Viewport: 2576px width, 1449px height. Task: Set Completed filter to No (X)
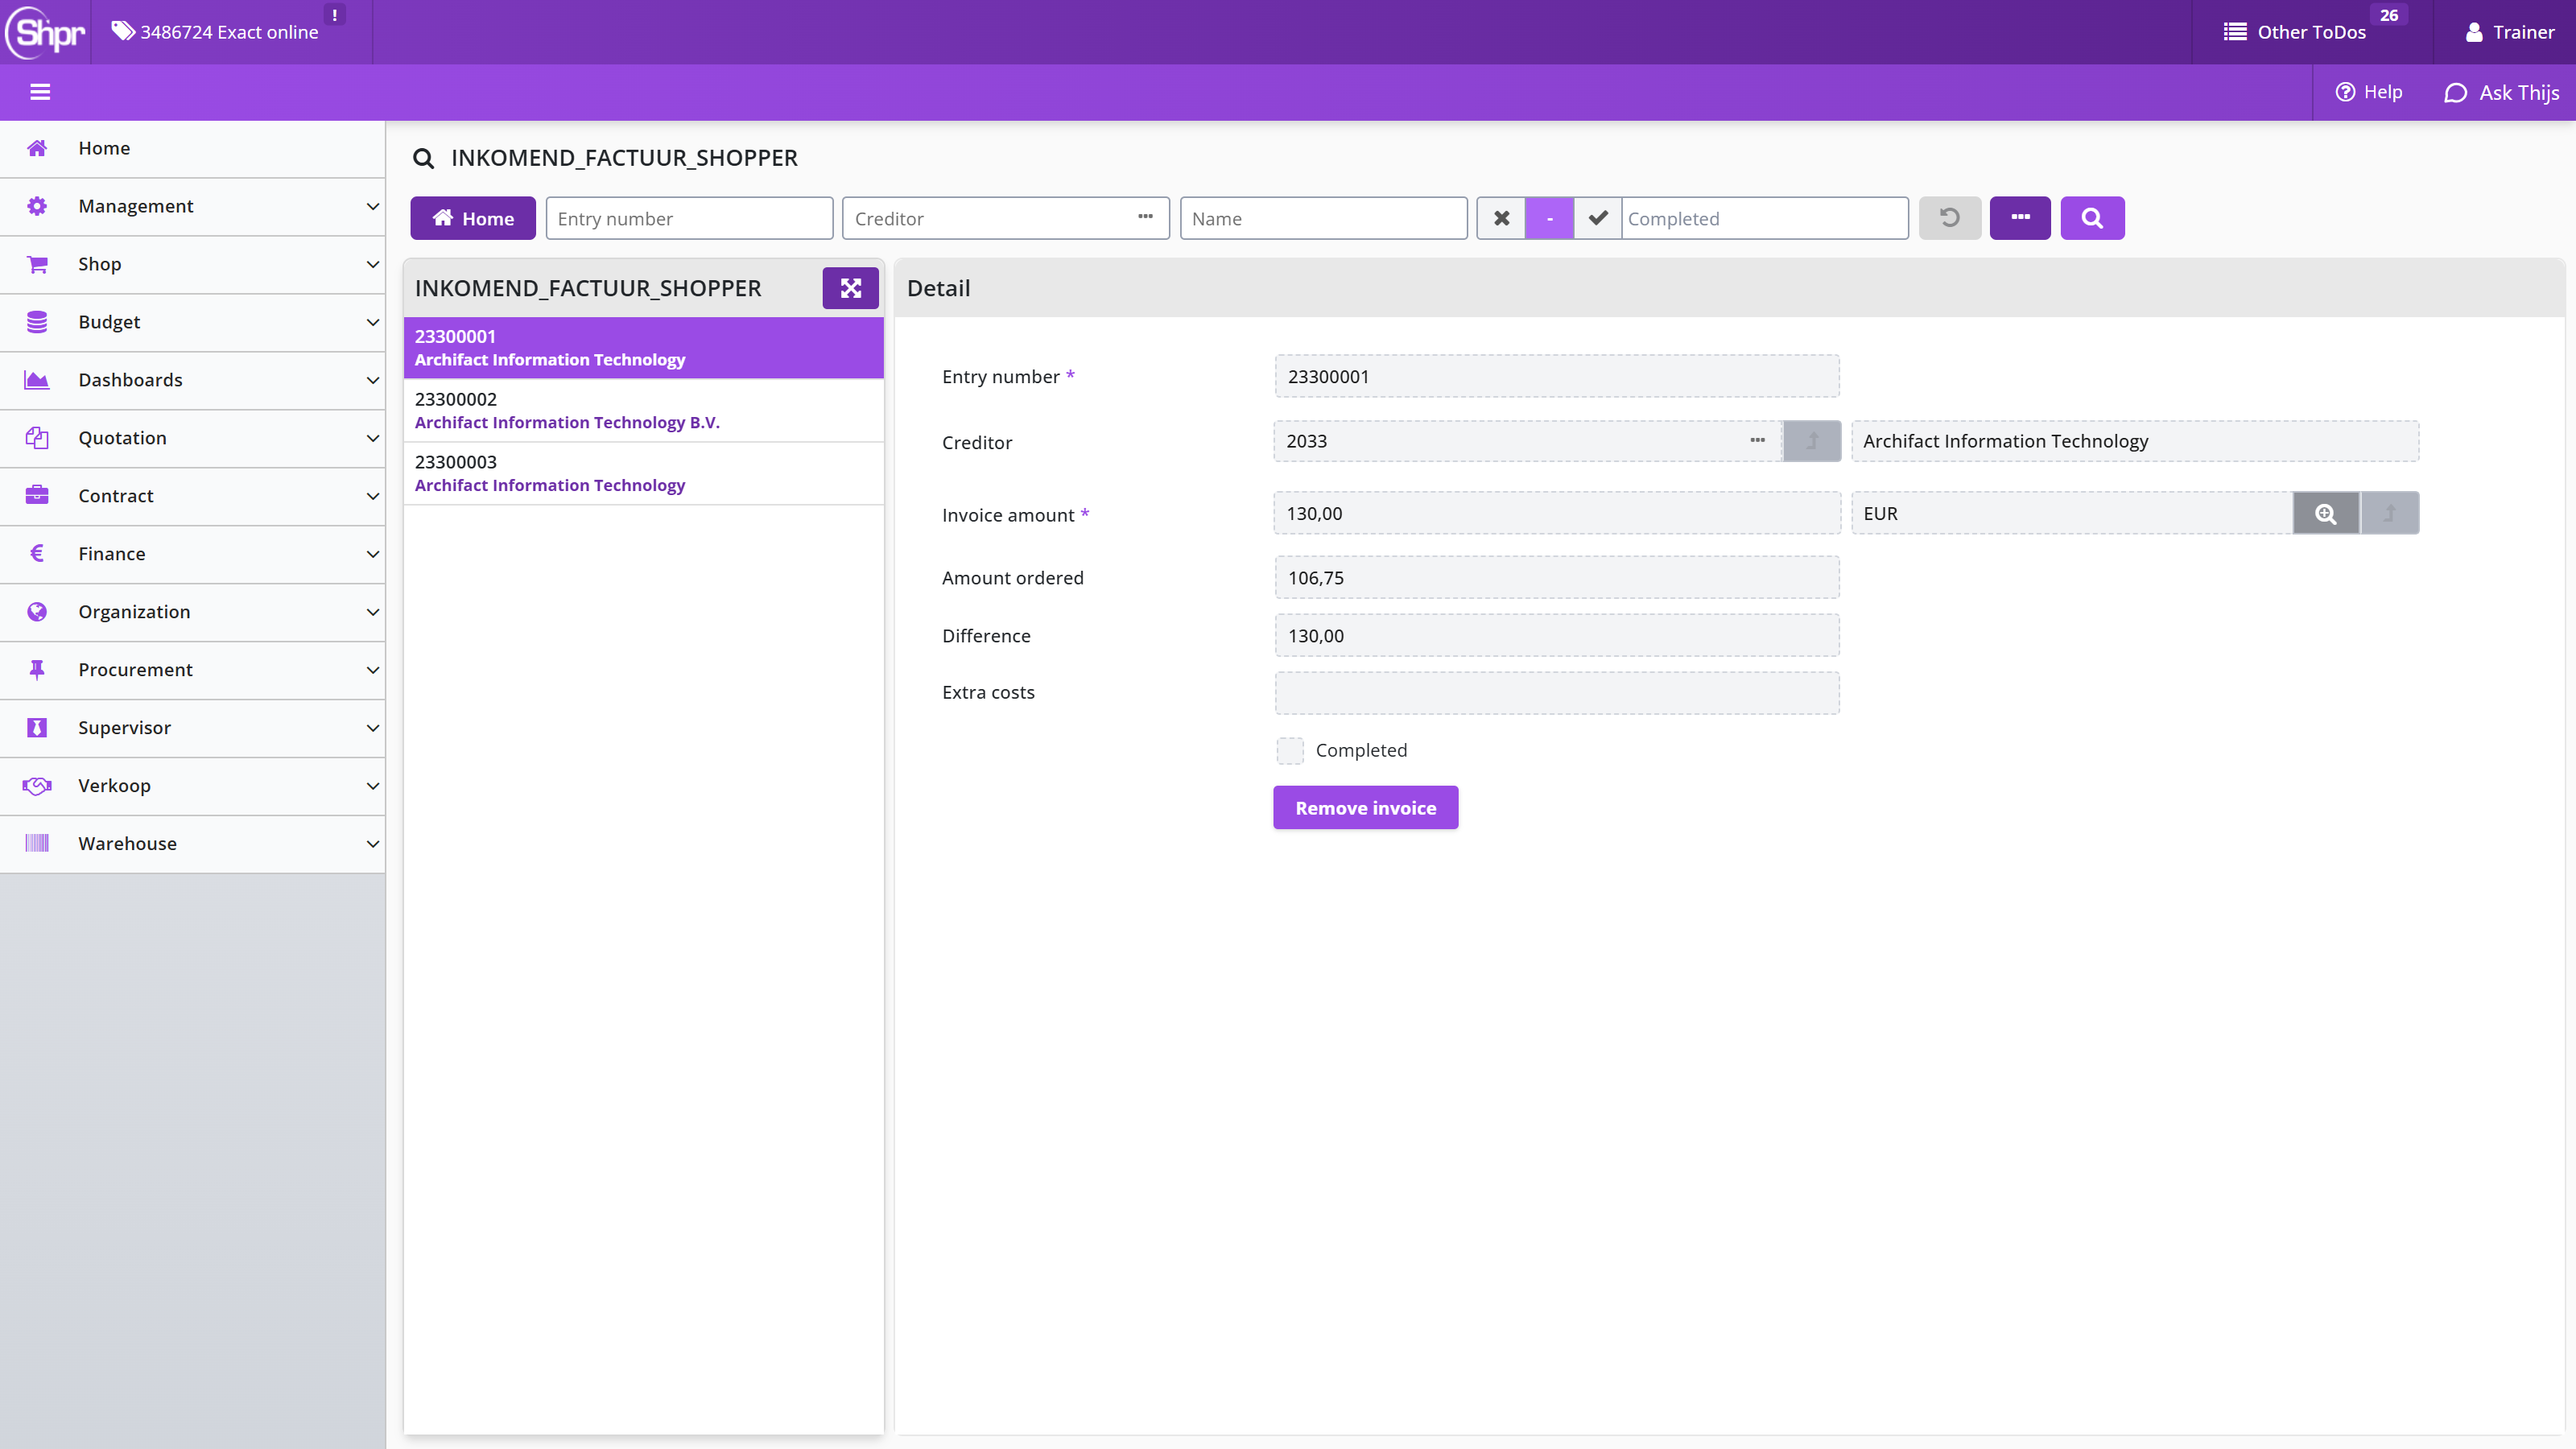pyautogui.click(x=1501, y=218)
